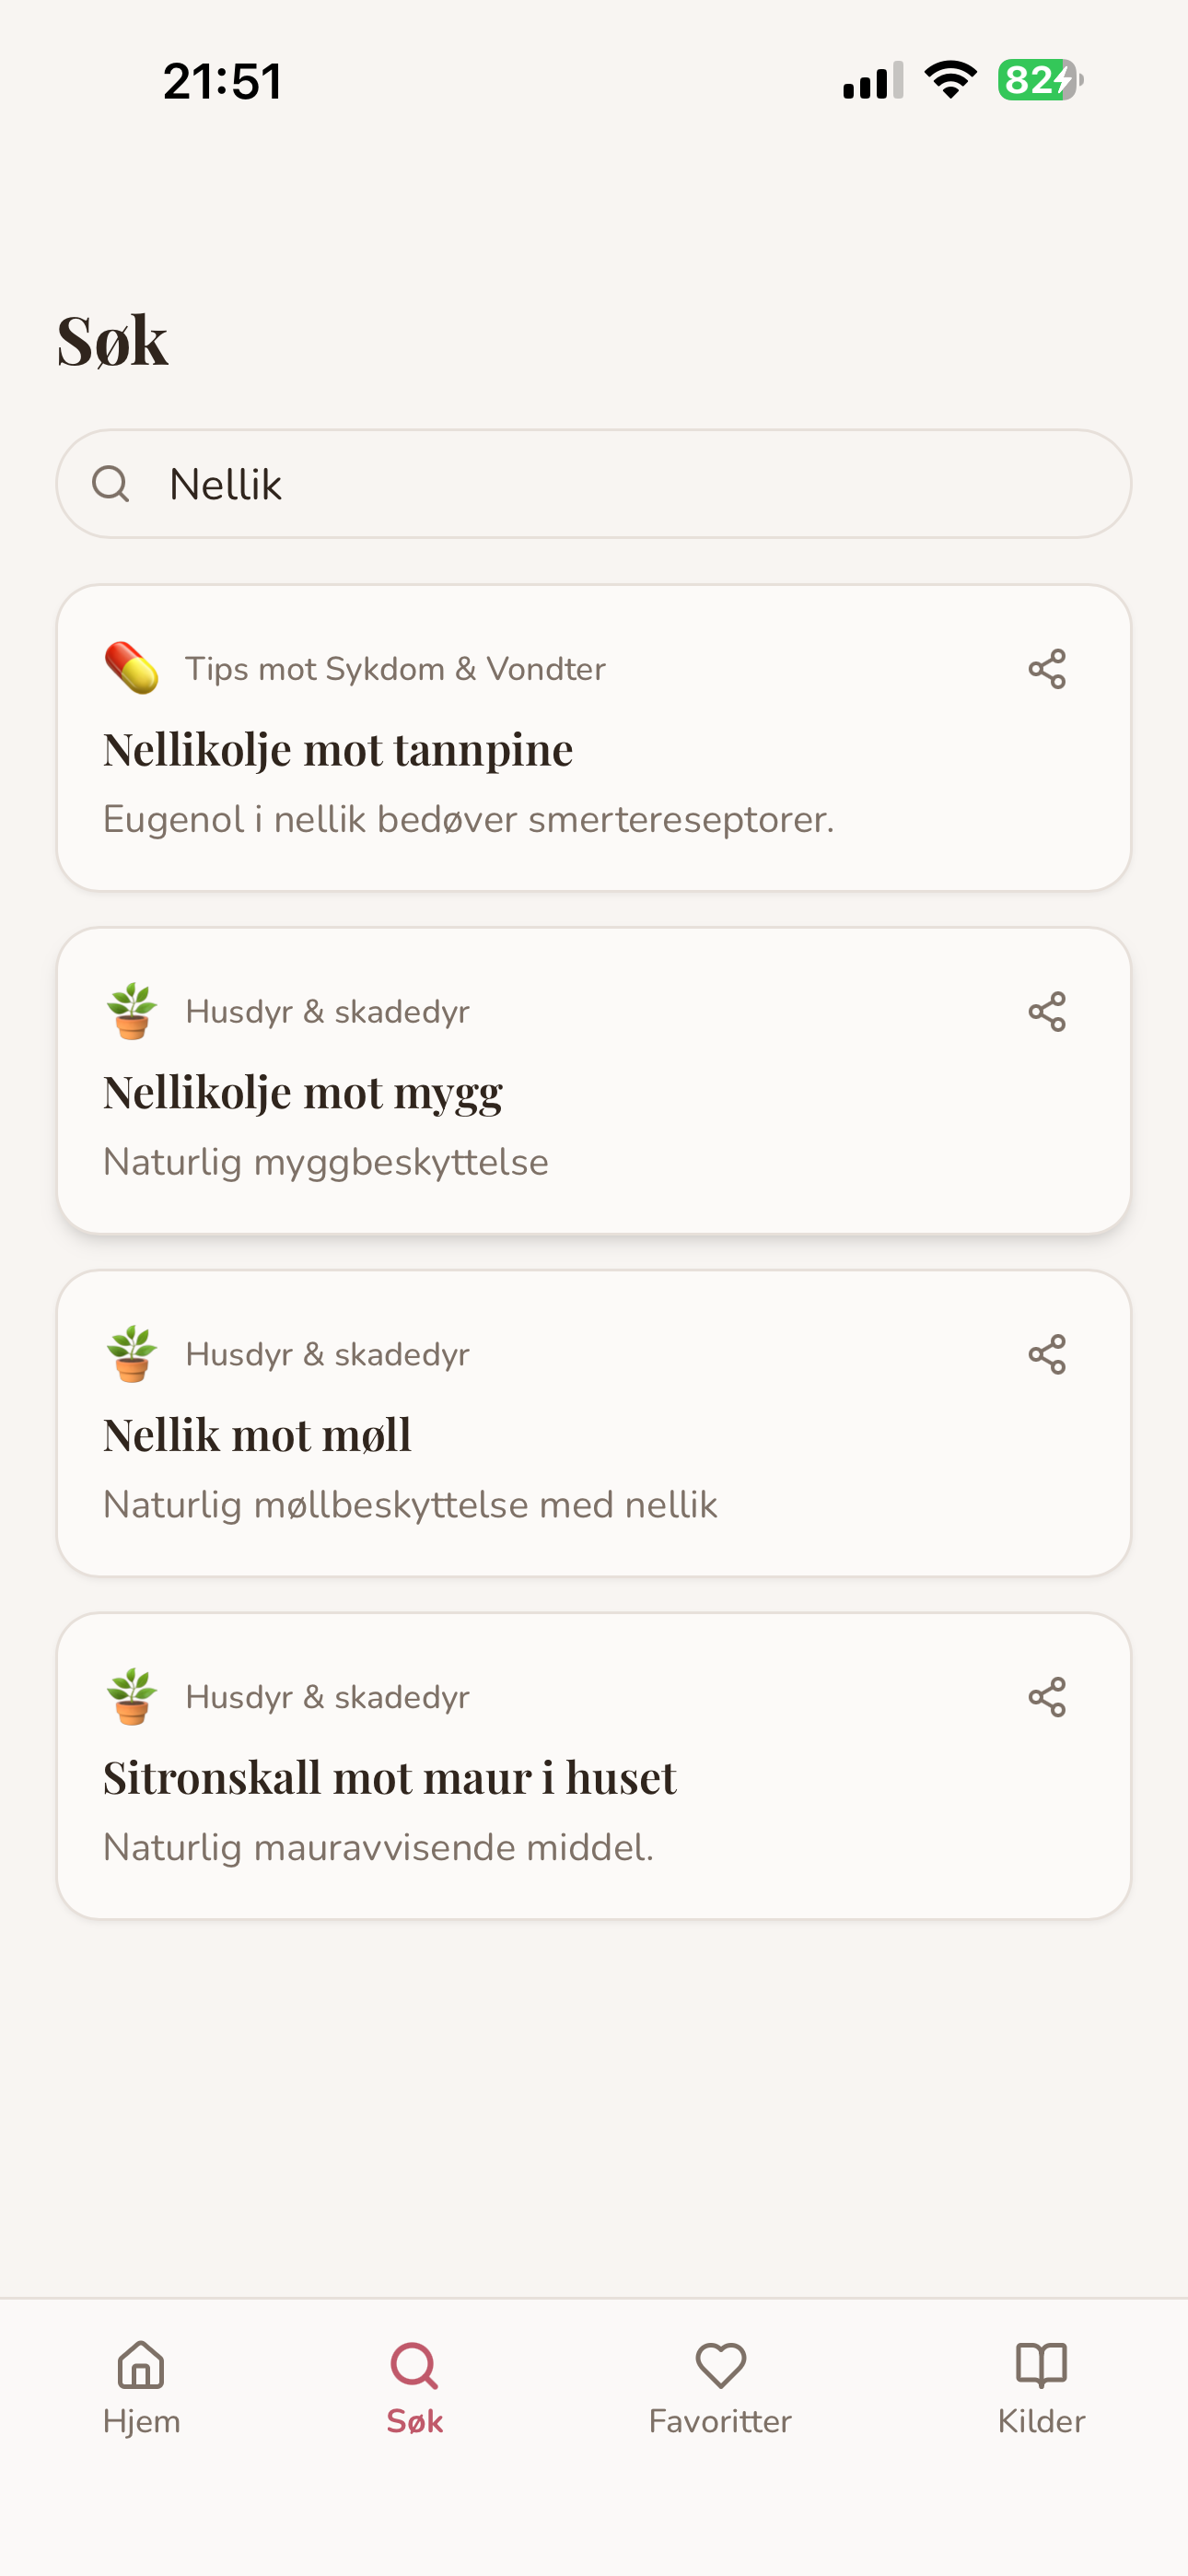
Task: Tap the Tips mot Sykdom & Vondter category
Action: coord(395,669)
